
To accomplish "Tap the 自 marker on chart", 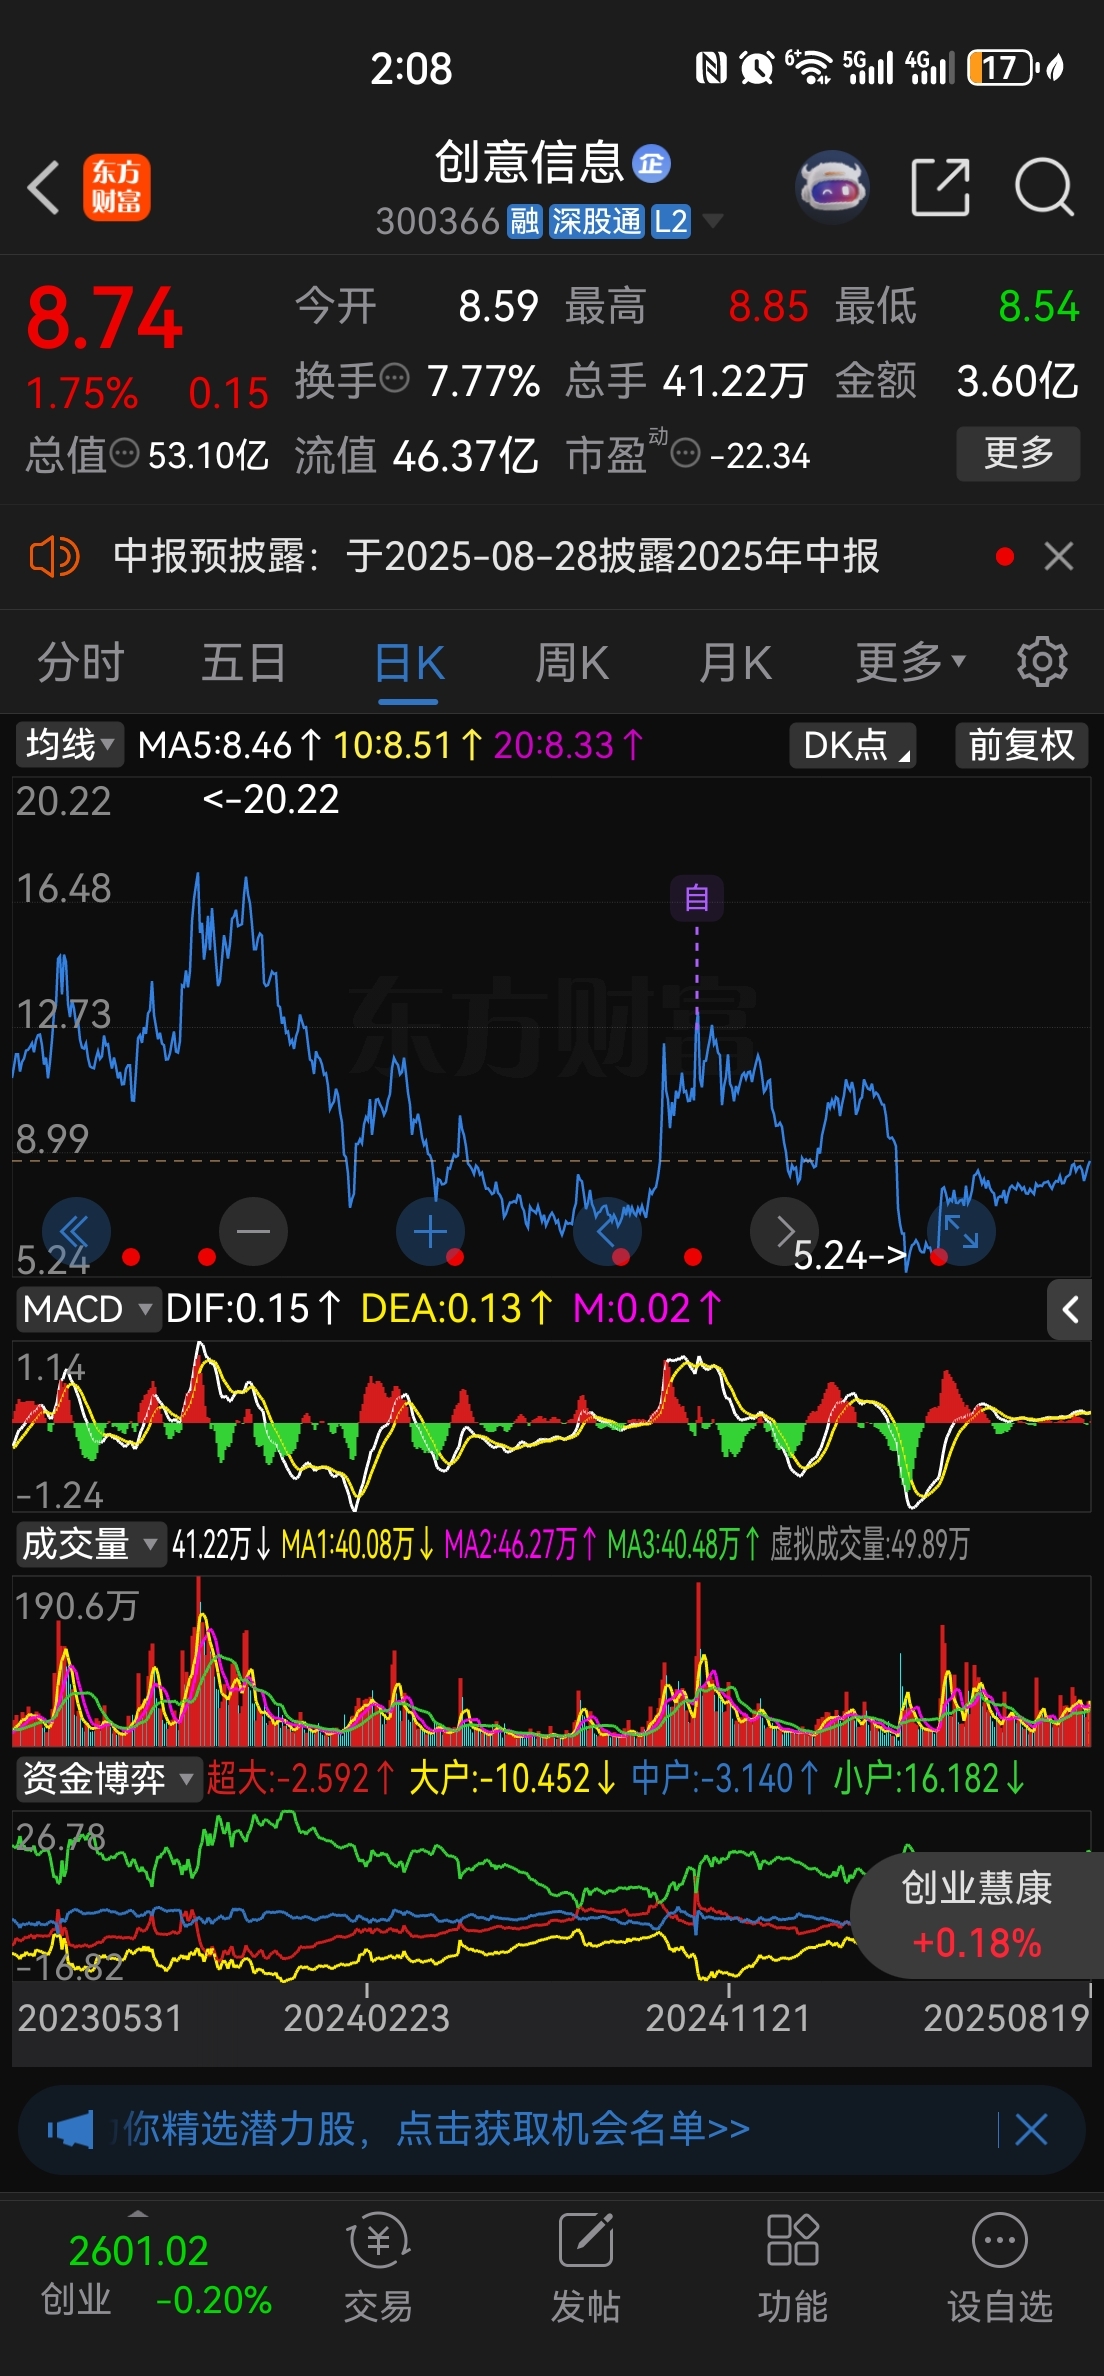I will pyautogui.click(x=697, y=898).
